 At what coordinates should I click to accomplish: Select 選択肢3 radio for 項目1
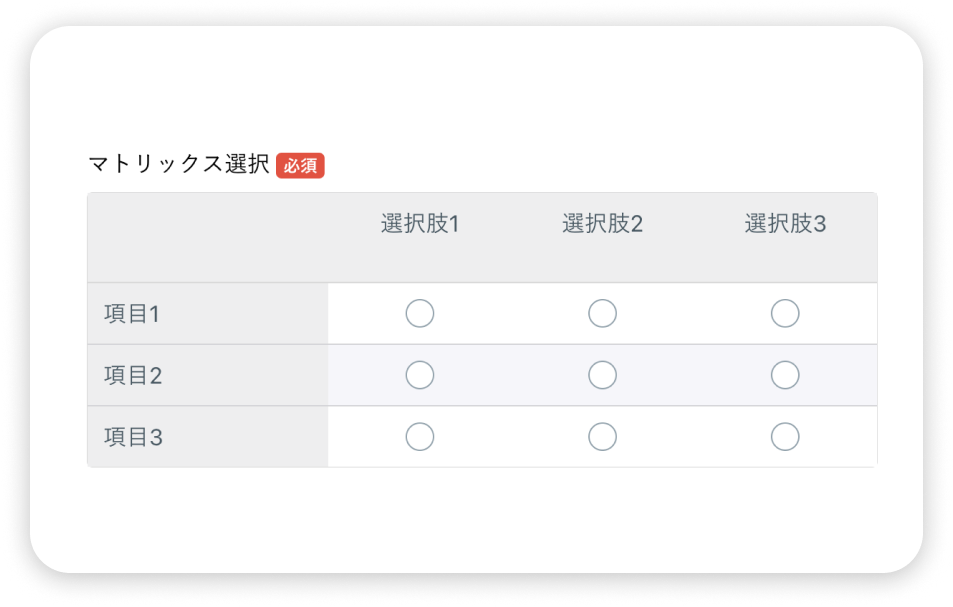(x=785, y=314)
